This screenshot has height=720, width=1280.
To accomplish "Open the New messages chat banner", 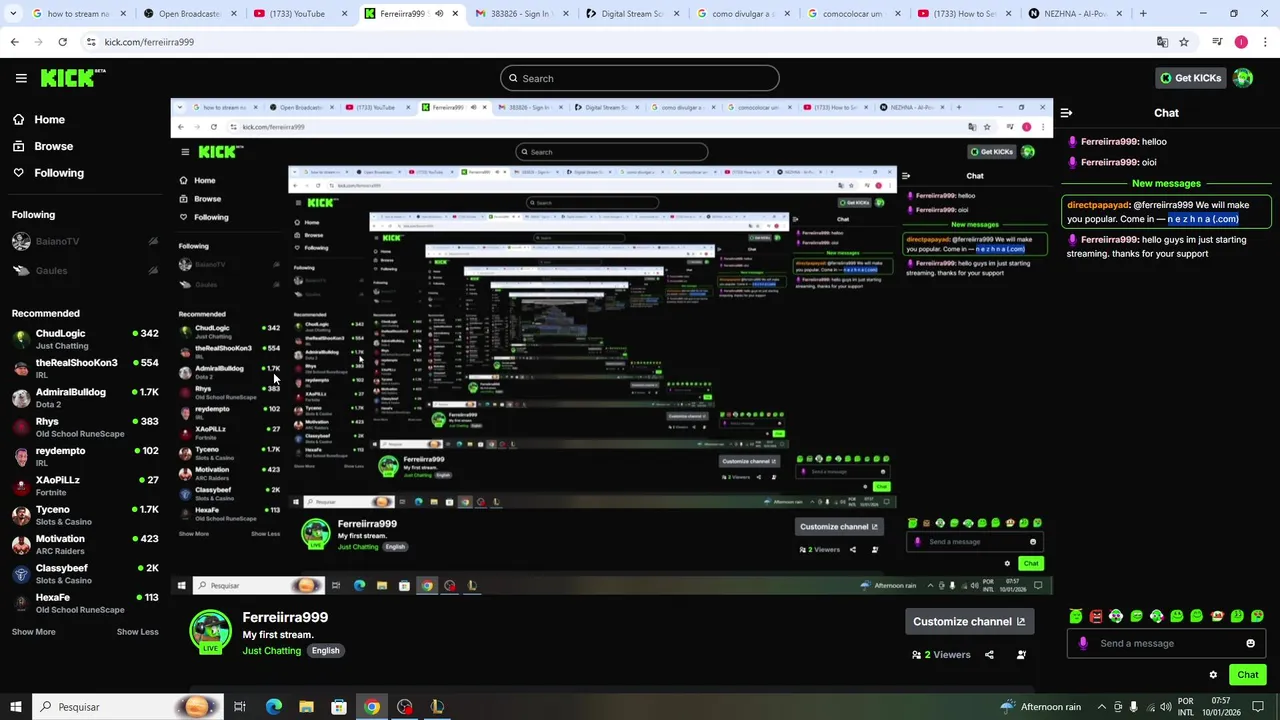I will pos(1166,184).
